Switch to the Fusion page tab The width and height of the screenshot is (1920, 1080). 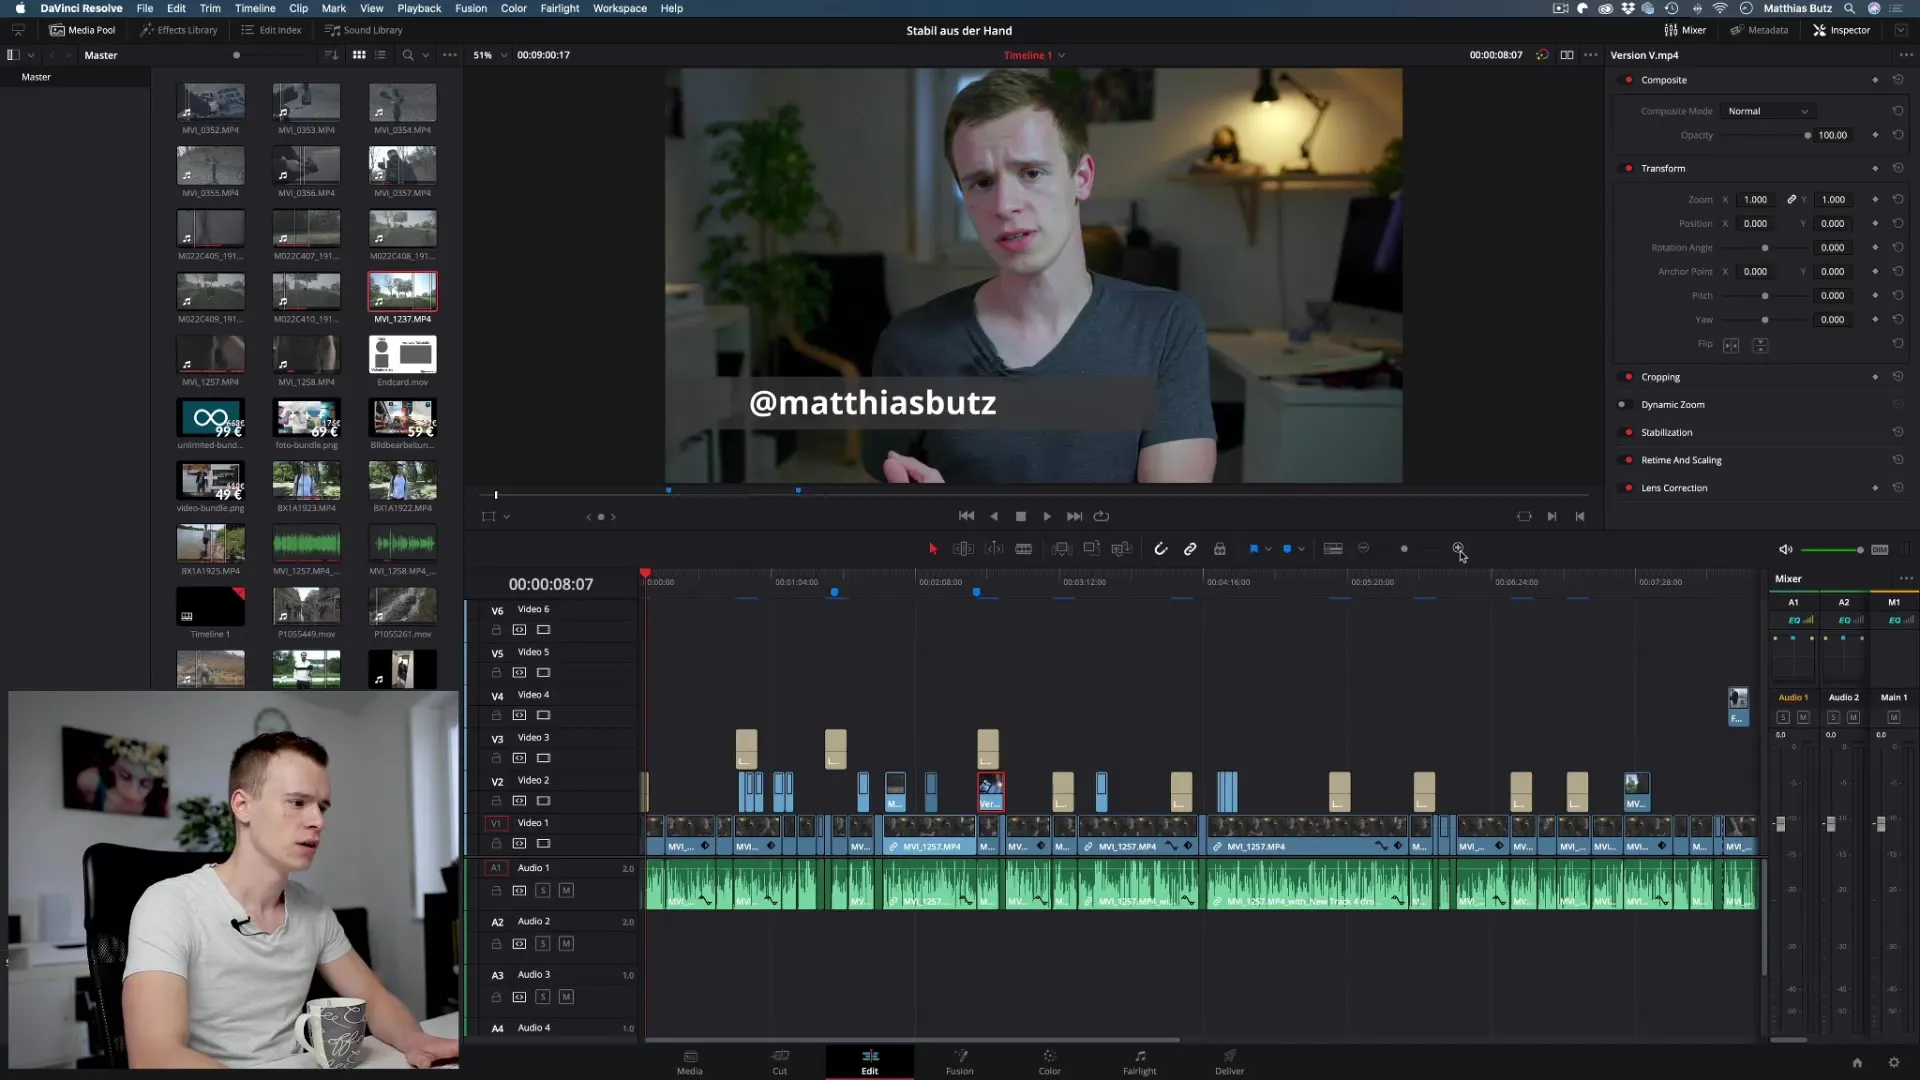[x=960, y=1062]
